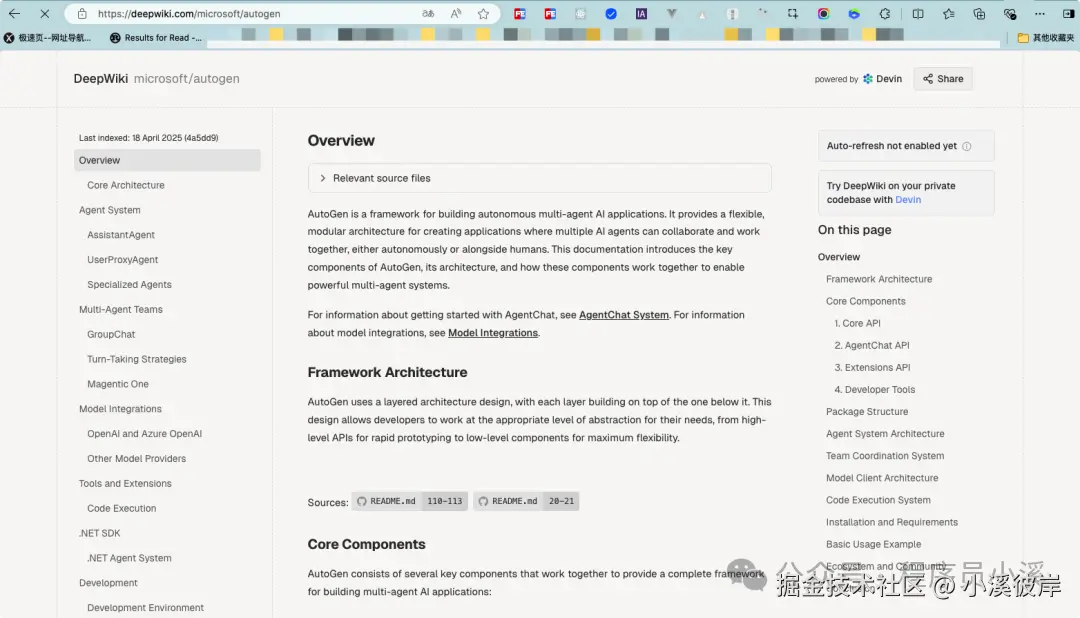Jump to 3. Extensions API in On this page

pos(872,367)
